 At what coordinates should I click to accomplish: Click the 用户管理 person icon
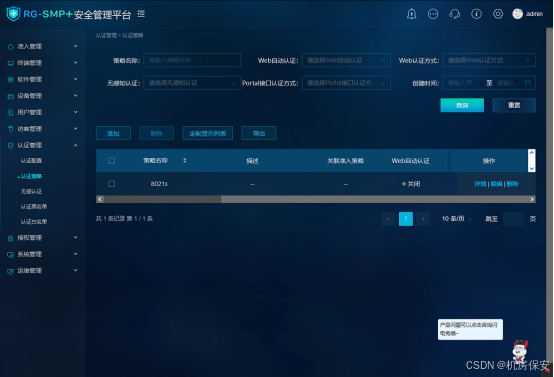pyautogui.click(x=11, y=112)
